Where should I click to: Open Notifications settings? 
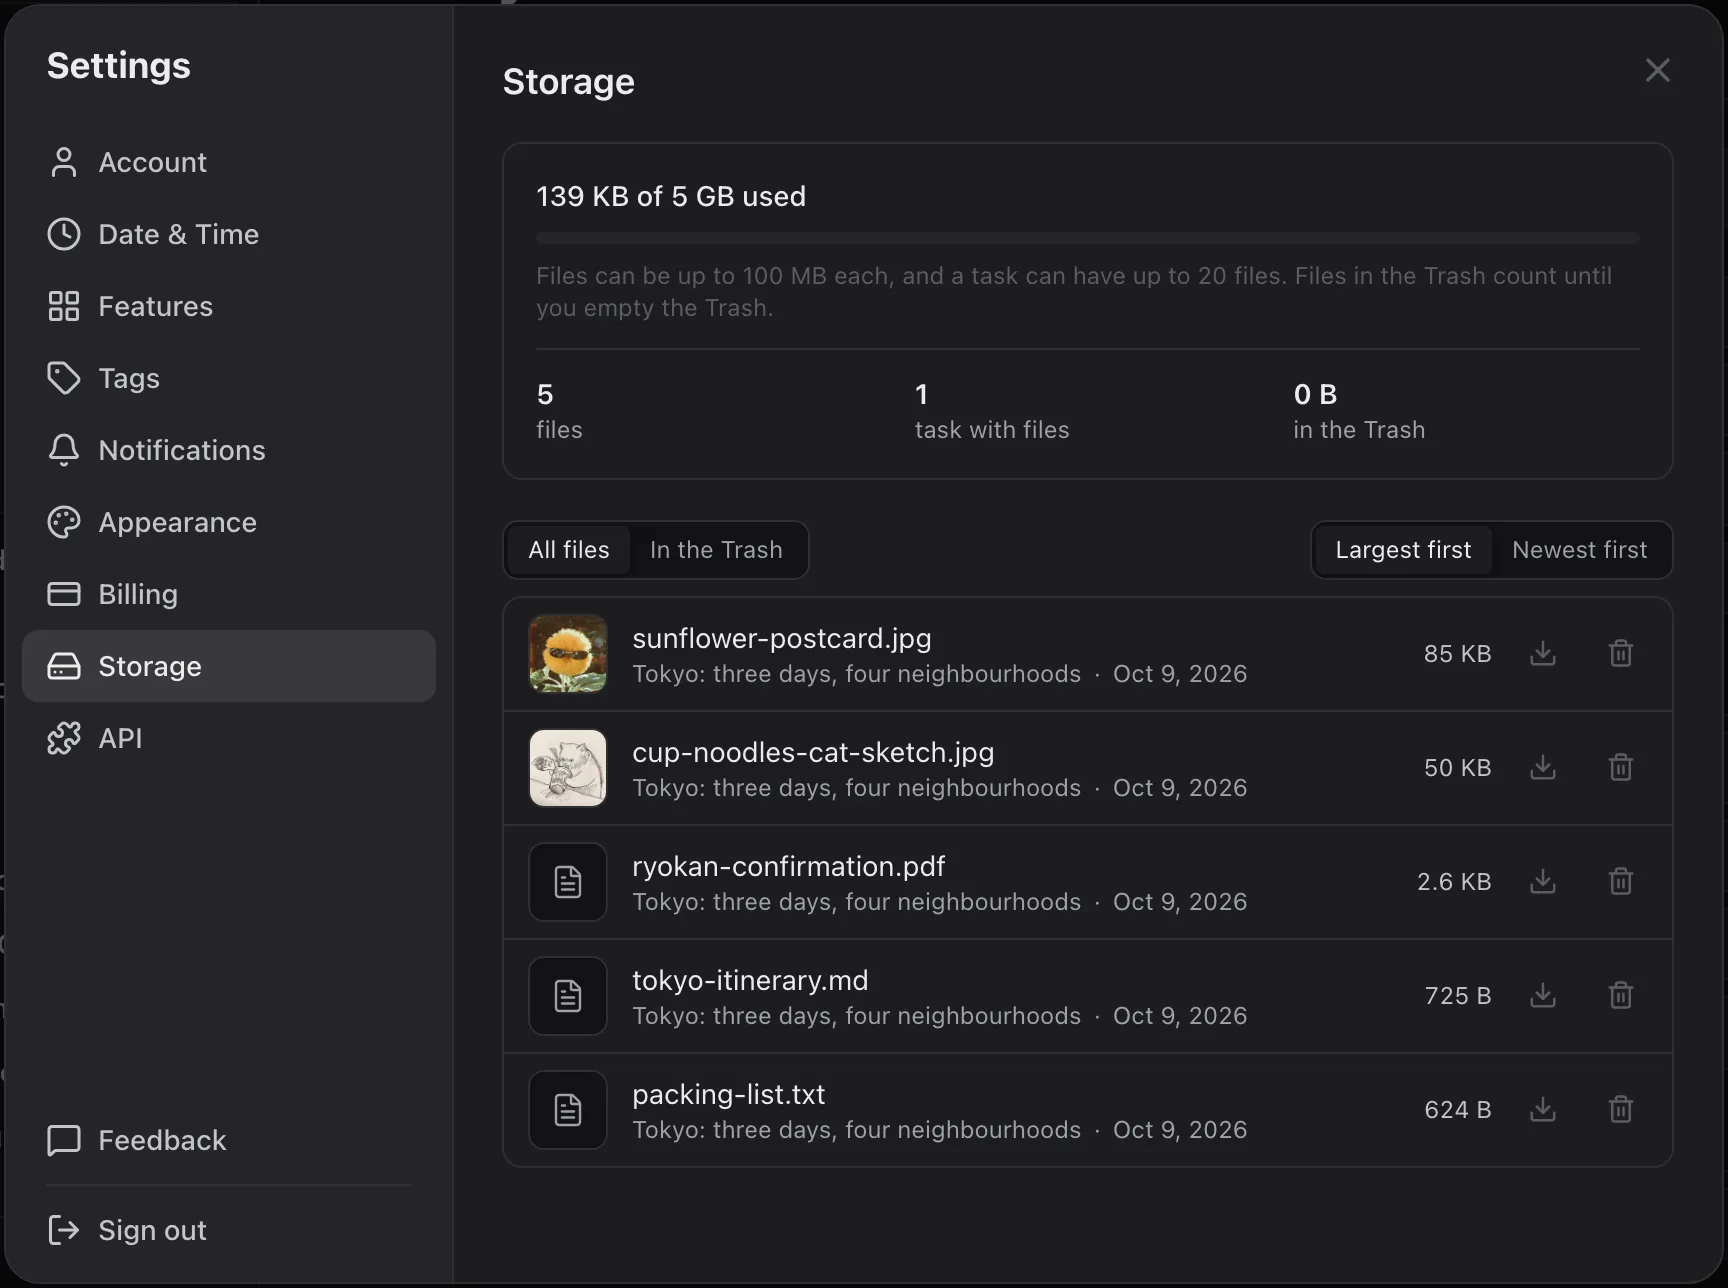[229, 450]
